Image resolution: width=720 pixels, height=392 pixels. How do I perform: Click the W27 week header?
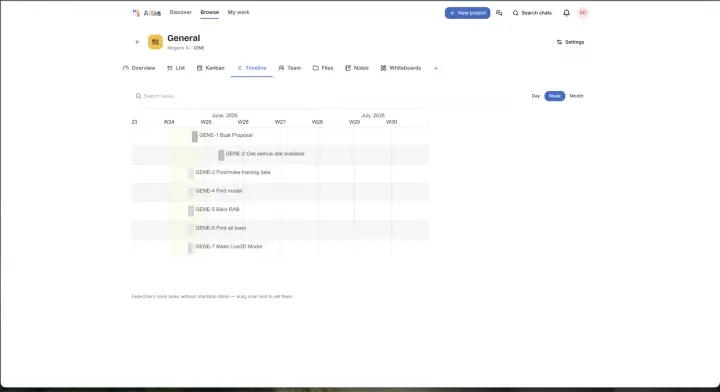click(x=280, y=122)
